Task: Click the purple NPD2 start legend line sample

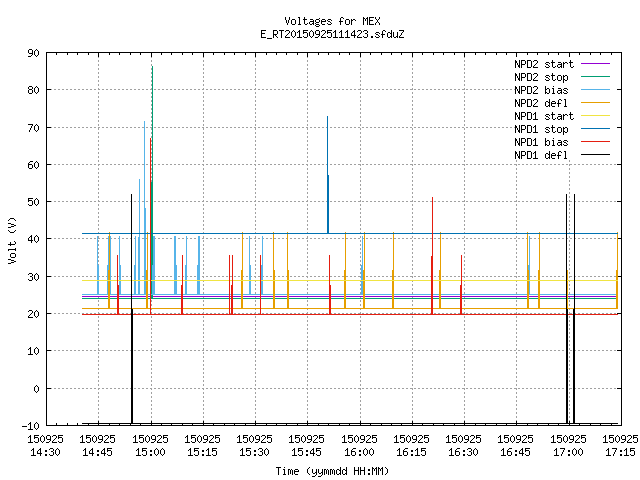Action: coord(595,64)
